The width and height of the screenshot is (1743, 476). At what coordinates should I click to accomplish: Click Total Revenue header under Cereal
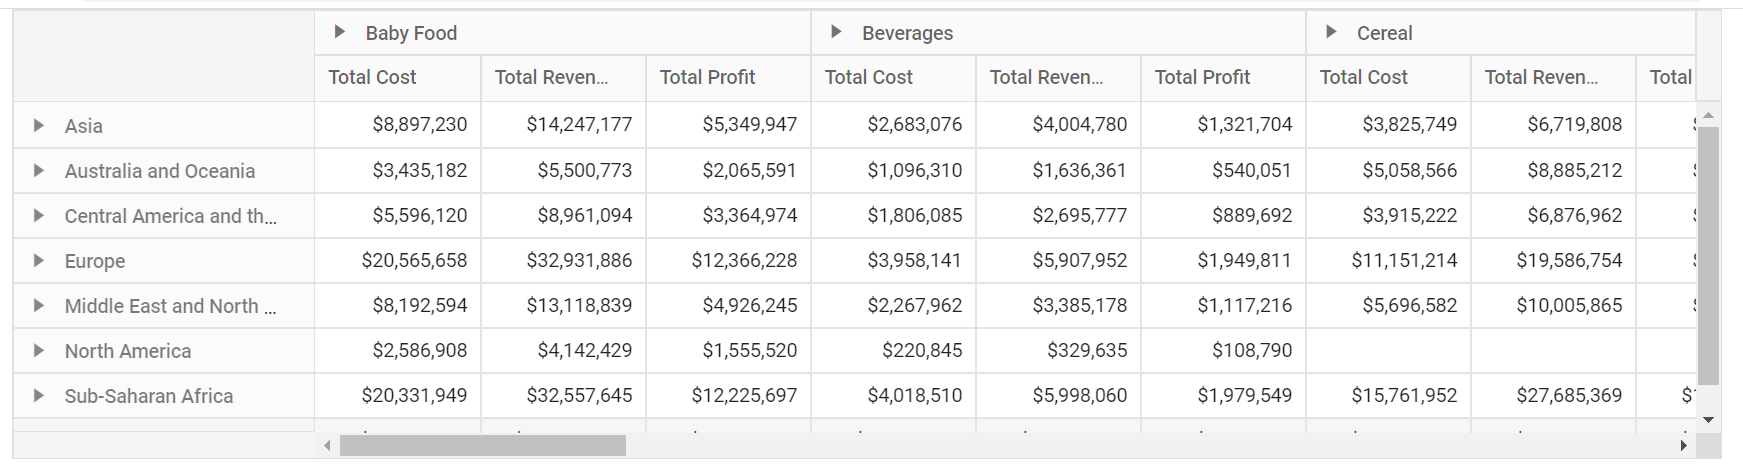(x=1553, y=77)
